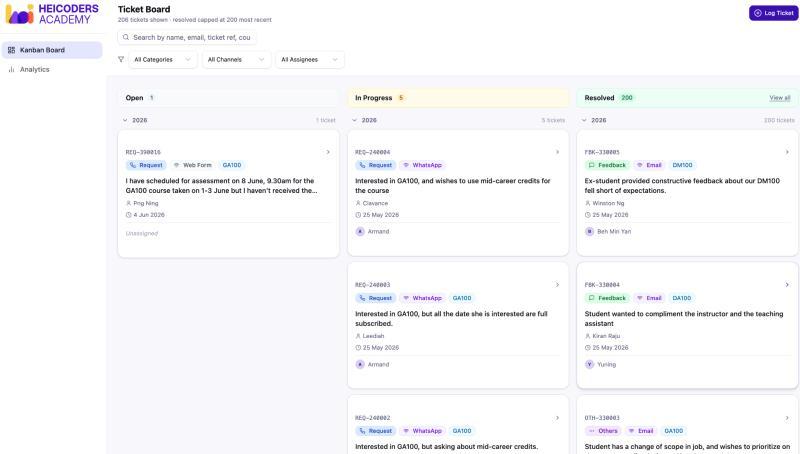
Task: Open ticket REQ-240002 via its arrow
Action: (x=557, y=418)
